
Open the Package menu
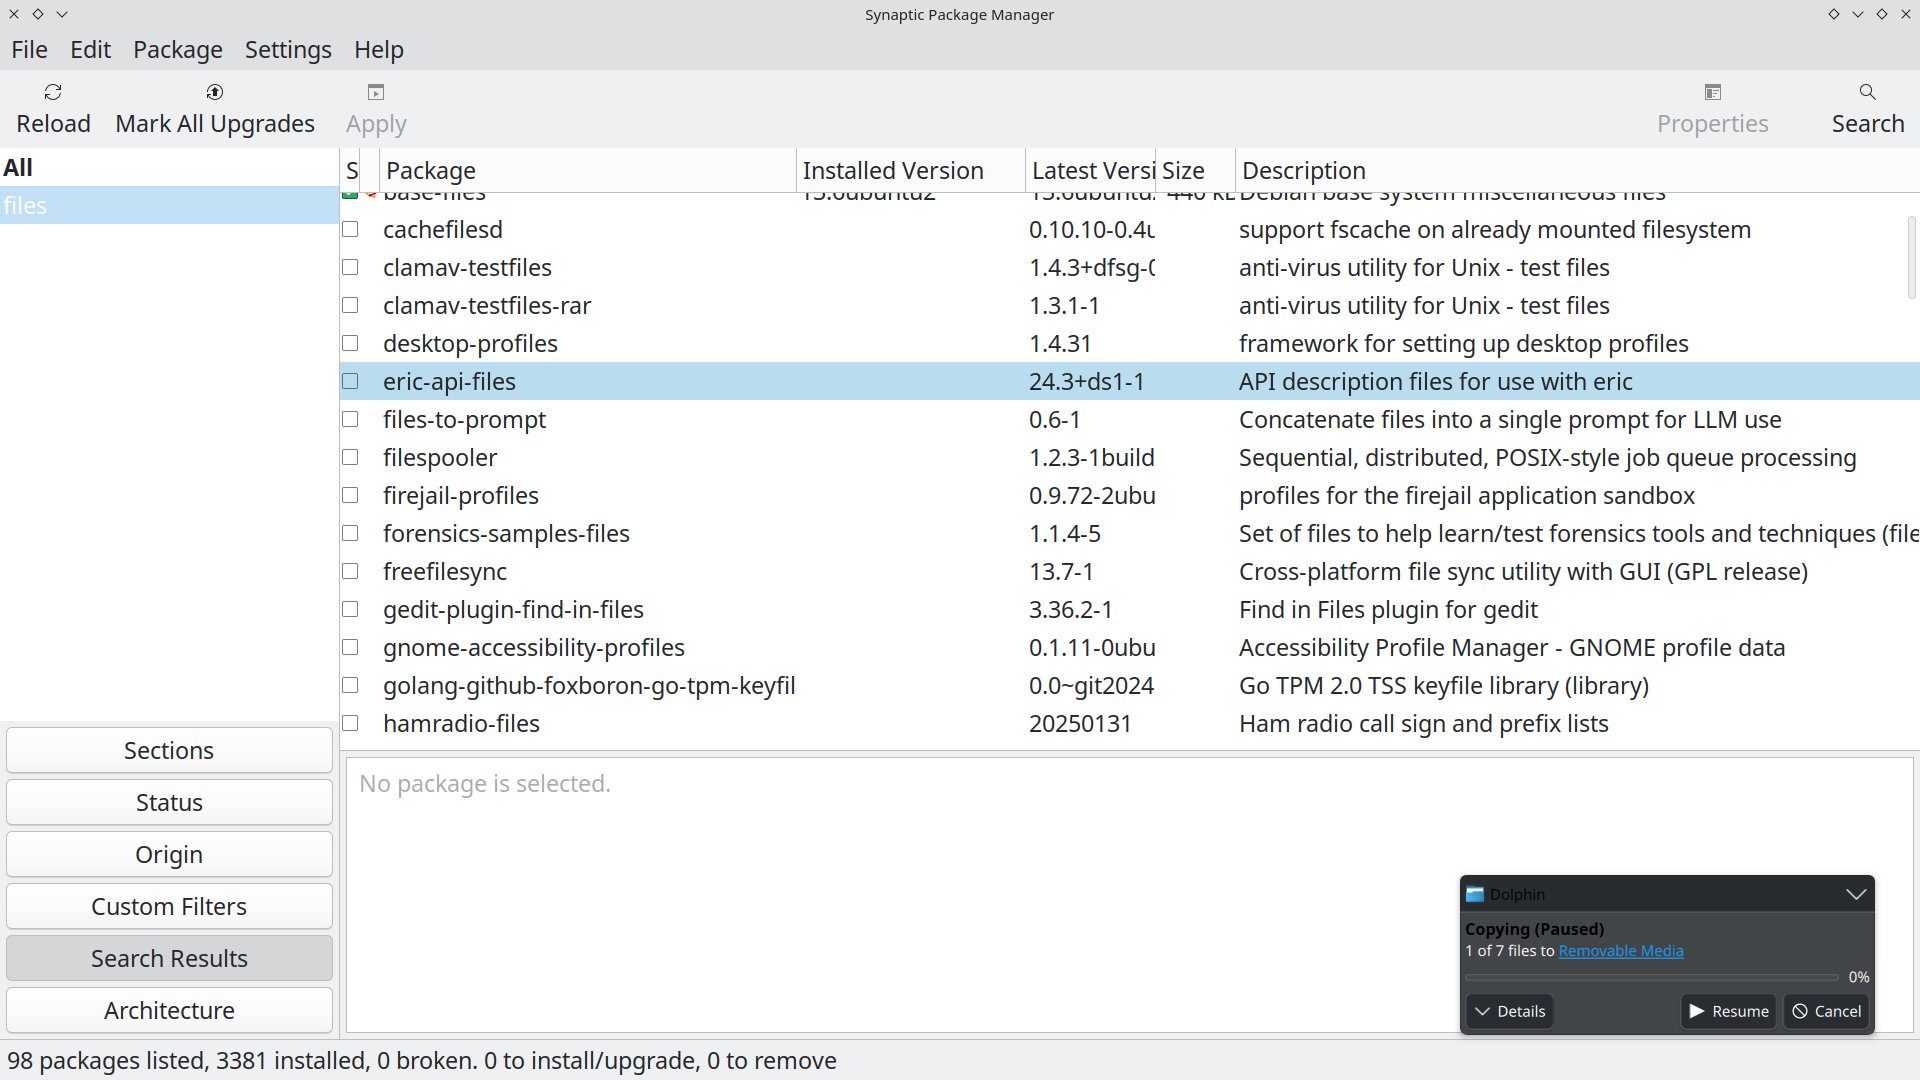tap(177, 50)
